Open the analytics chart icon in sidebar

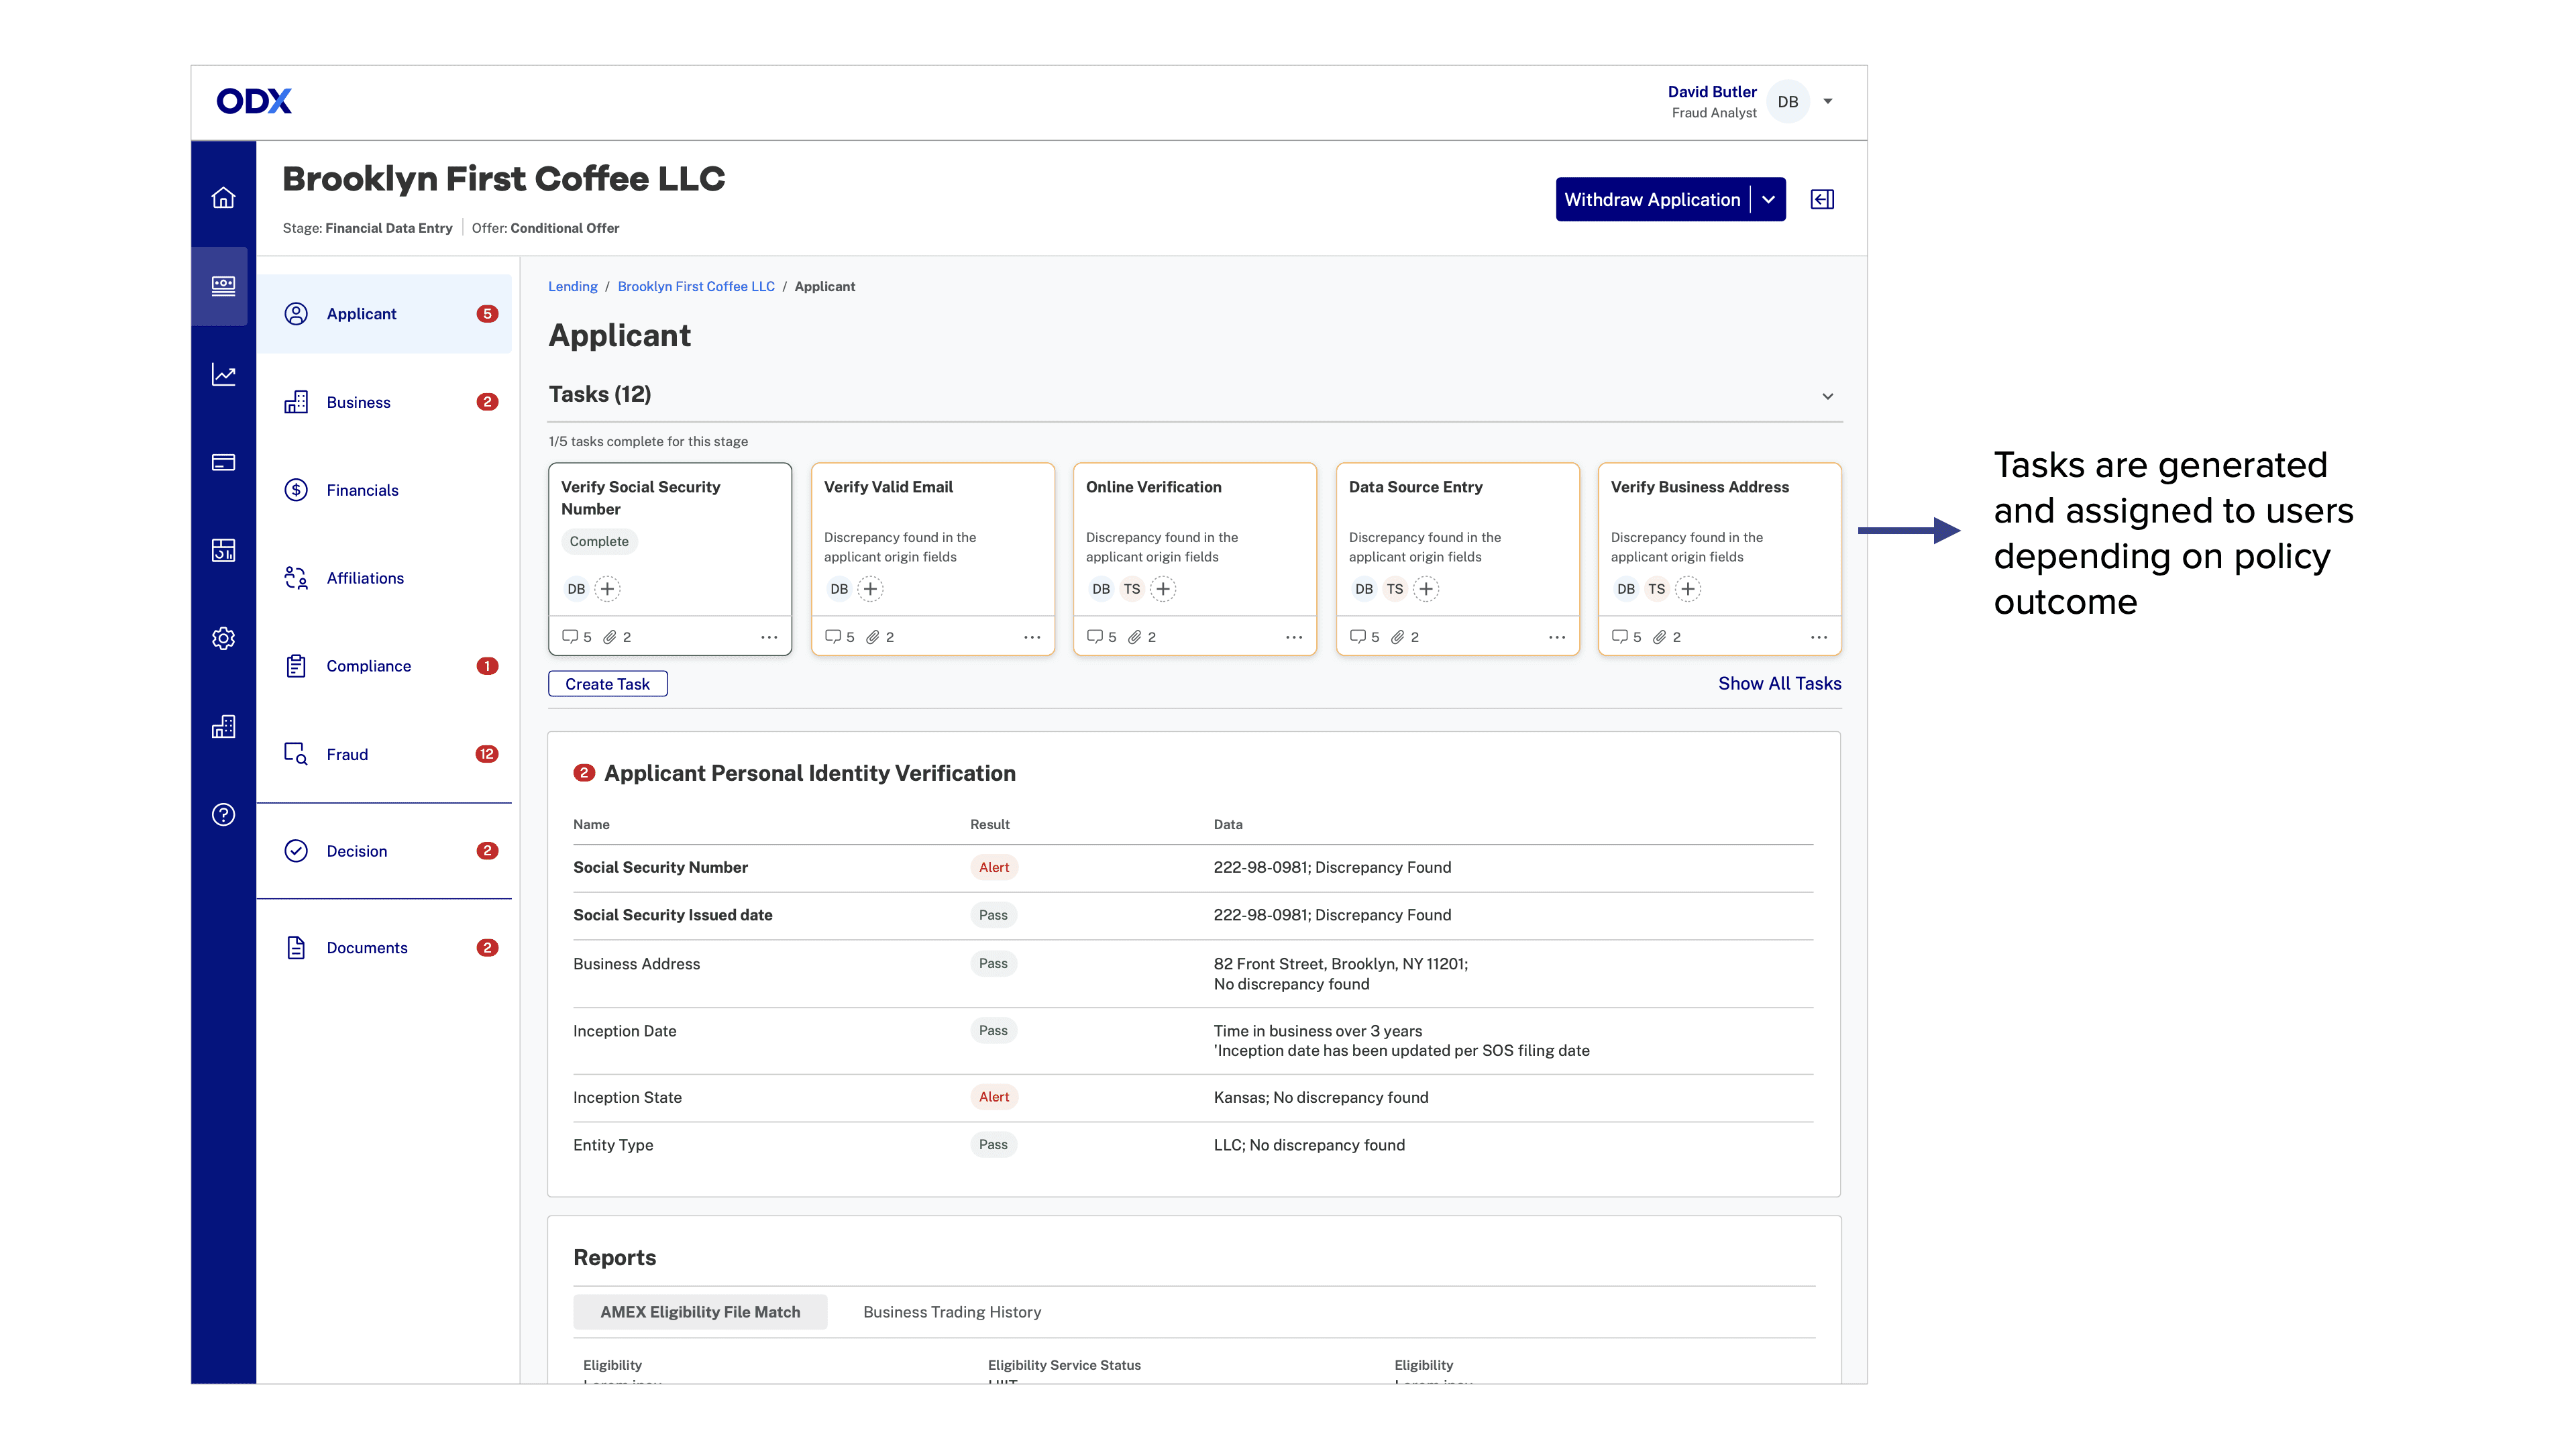click(x=223, y=375)
